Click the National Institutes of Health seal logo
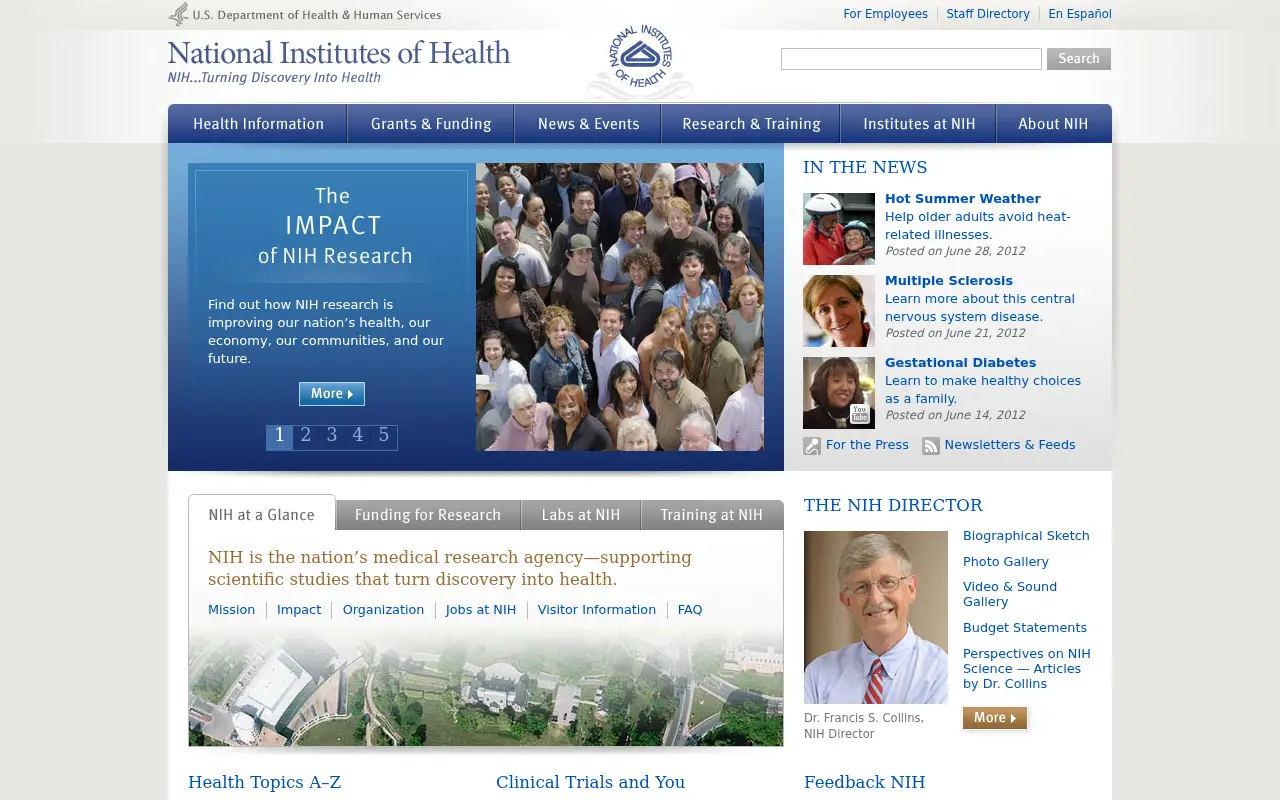Image resolution: width=1280 pixels, height=800 pixels. (640, 62)
